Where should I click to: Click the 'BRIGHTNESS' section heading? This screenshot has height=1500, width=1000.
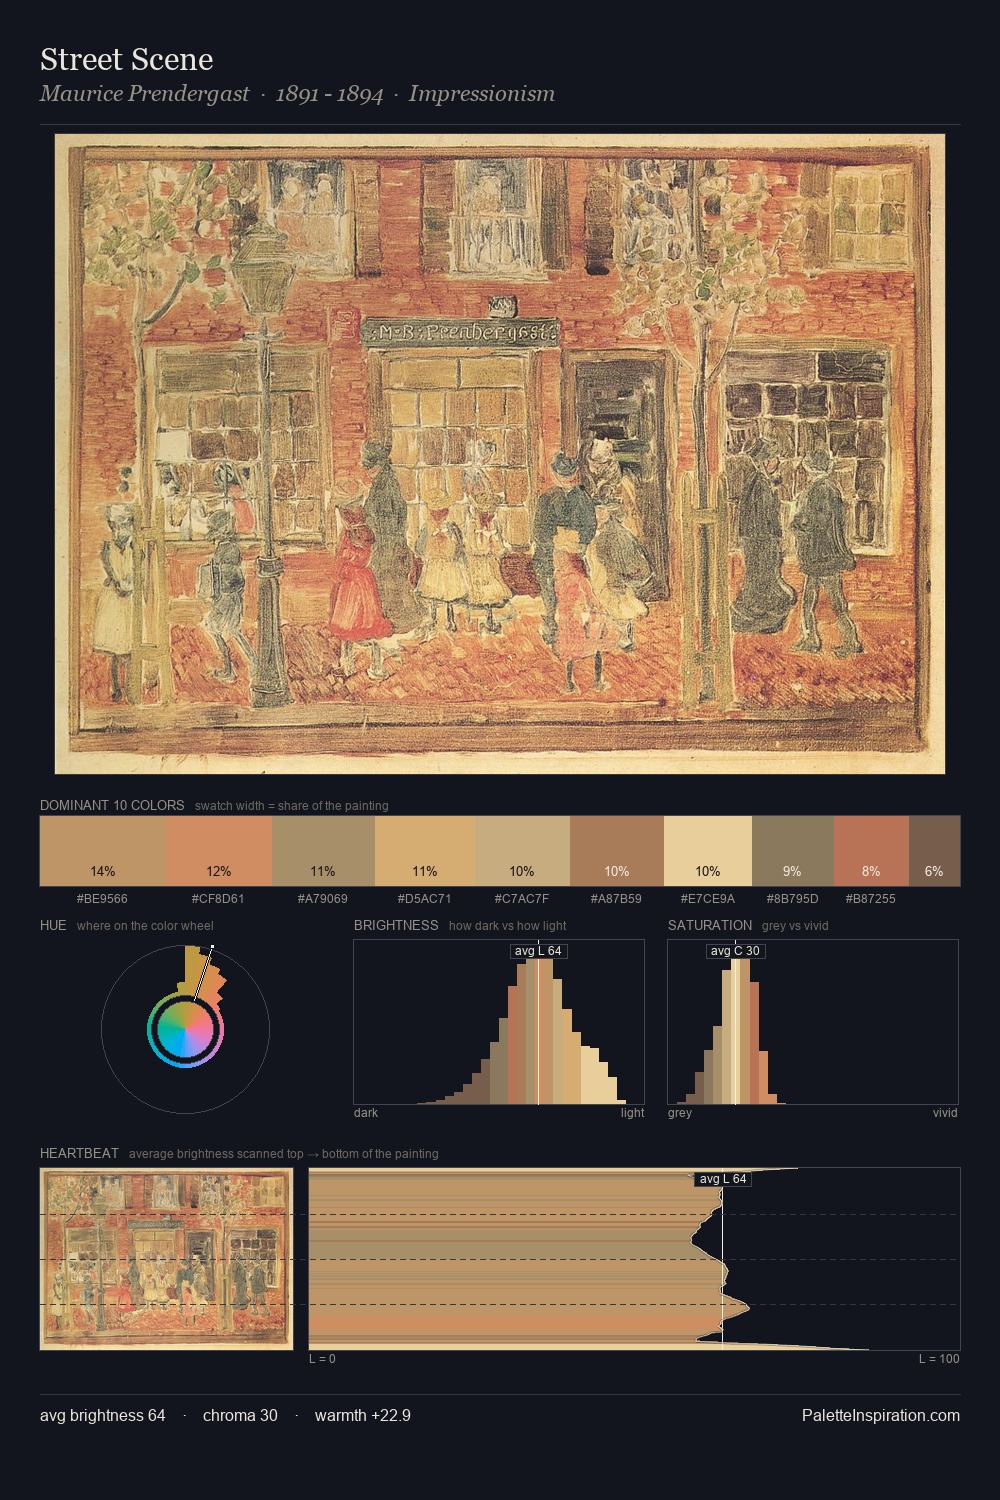396,925
